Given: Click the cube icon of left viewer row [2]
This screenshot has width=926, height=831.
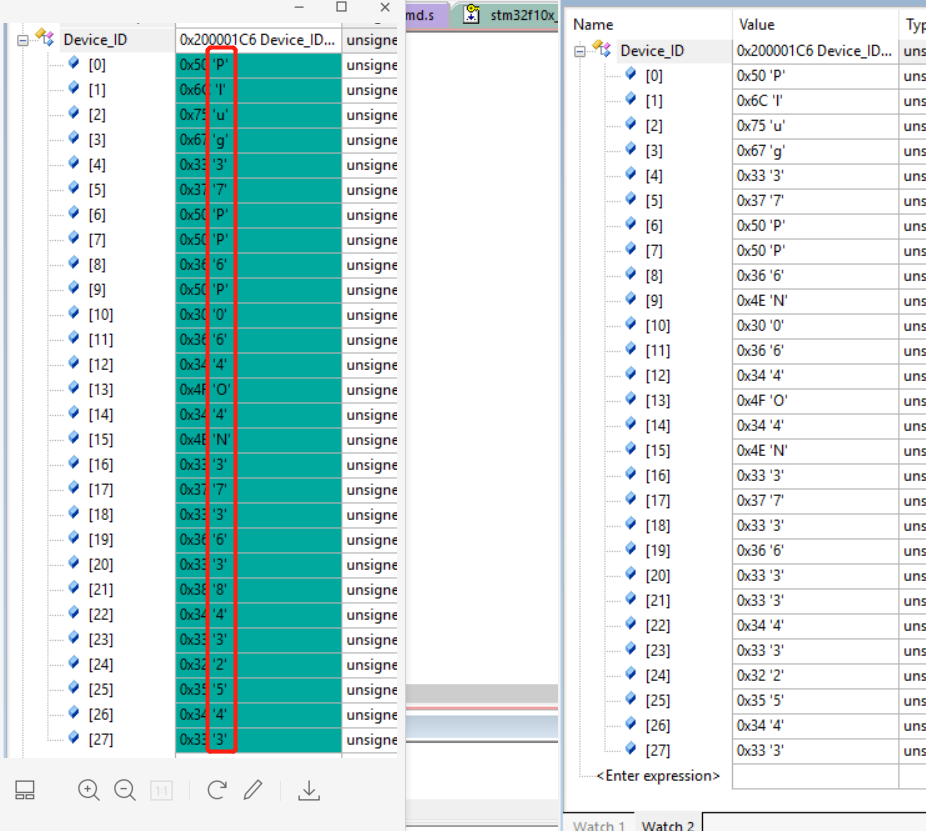Looking at the screenshot, I should [x=74, y=112].
